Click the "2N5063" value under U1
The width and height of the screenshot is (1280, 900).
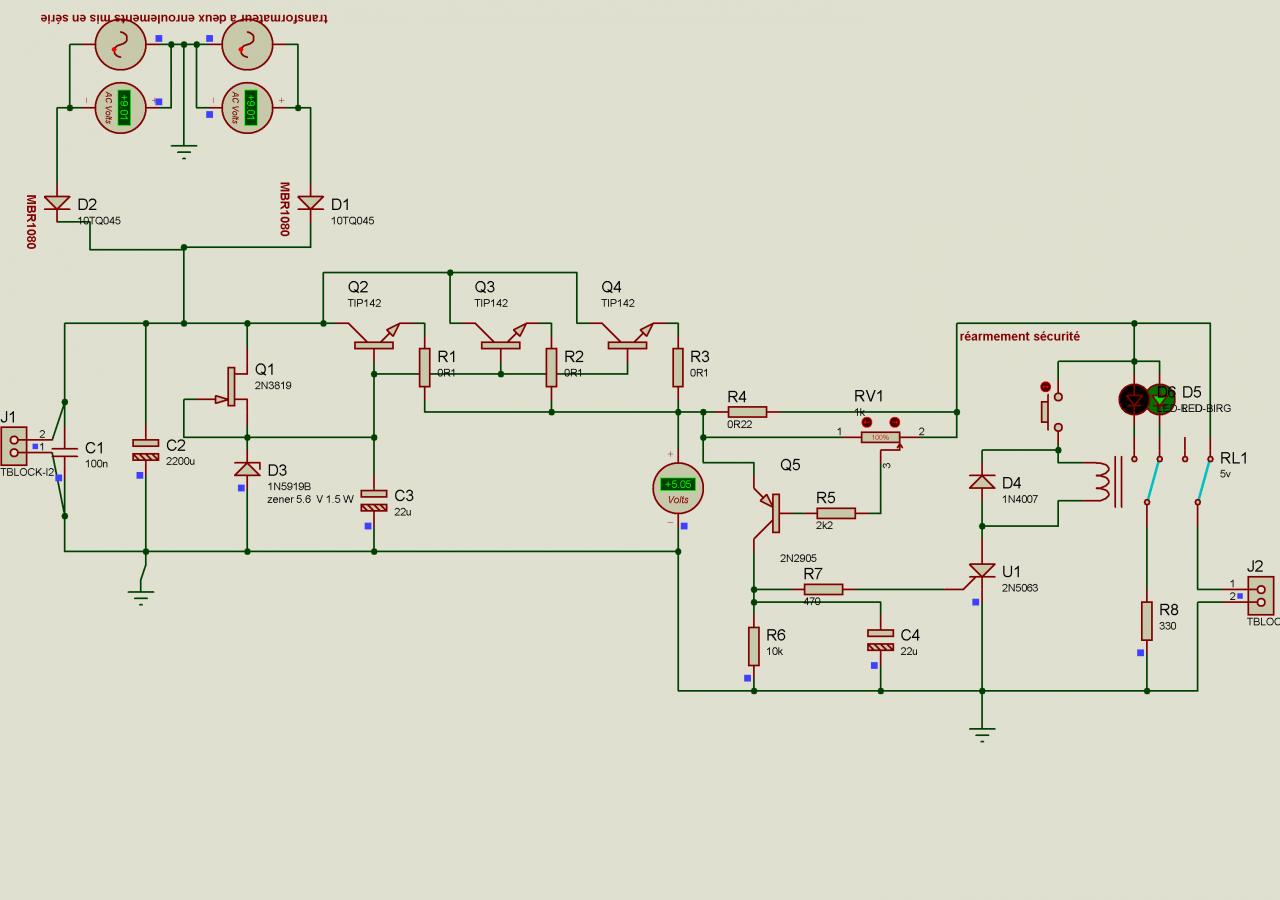[1020, 588]
